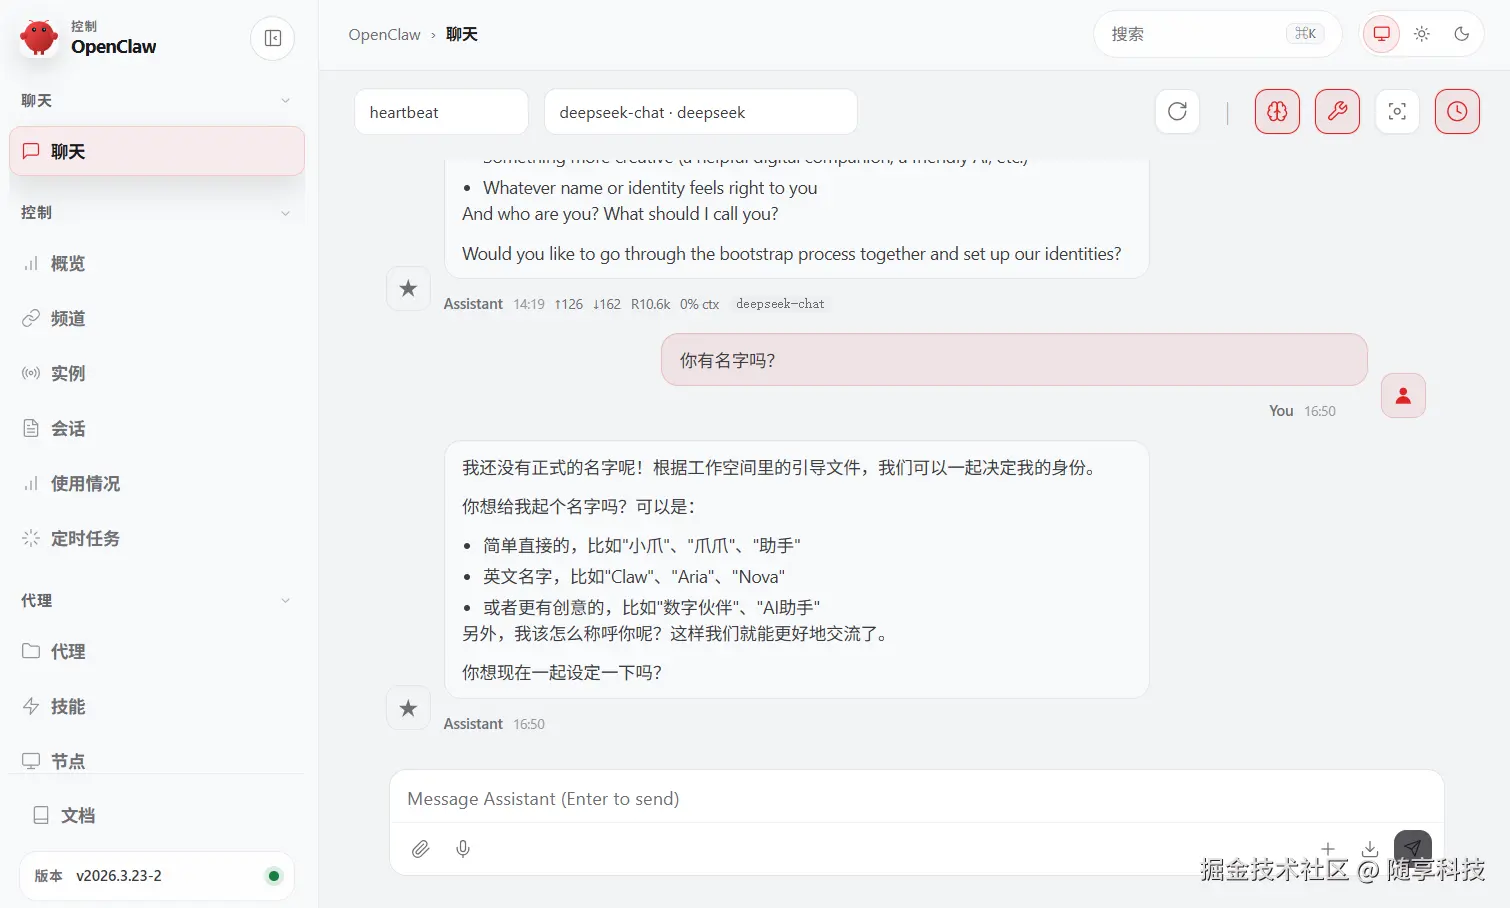Open the deepseek-chat model selector
Viewport: 1510px width, 908px height.
pyautogui.click(x=700, y=111)
